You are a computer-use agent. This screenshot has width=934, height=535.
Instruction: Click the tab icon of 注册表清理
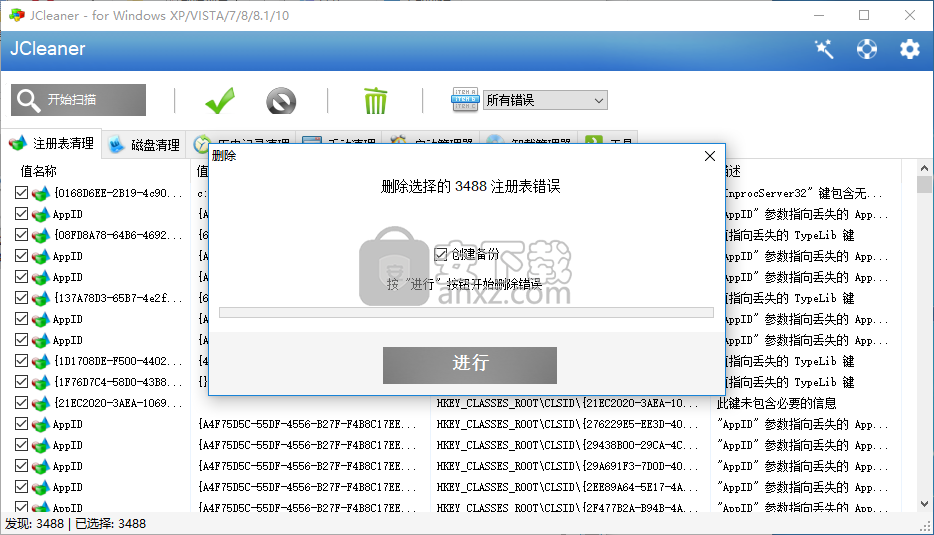[x=18, y=144]
